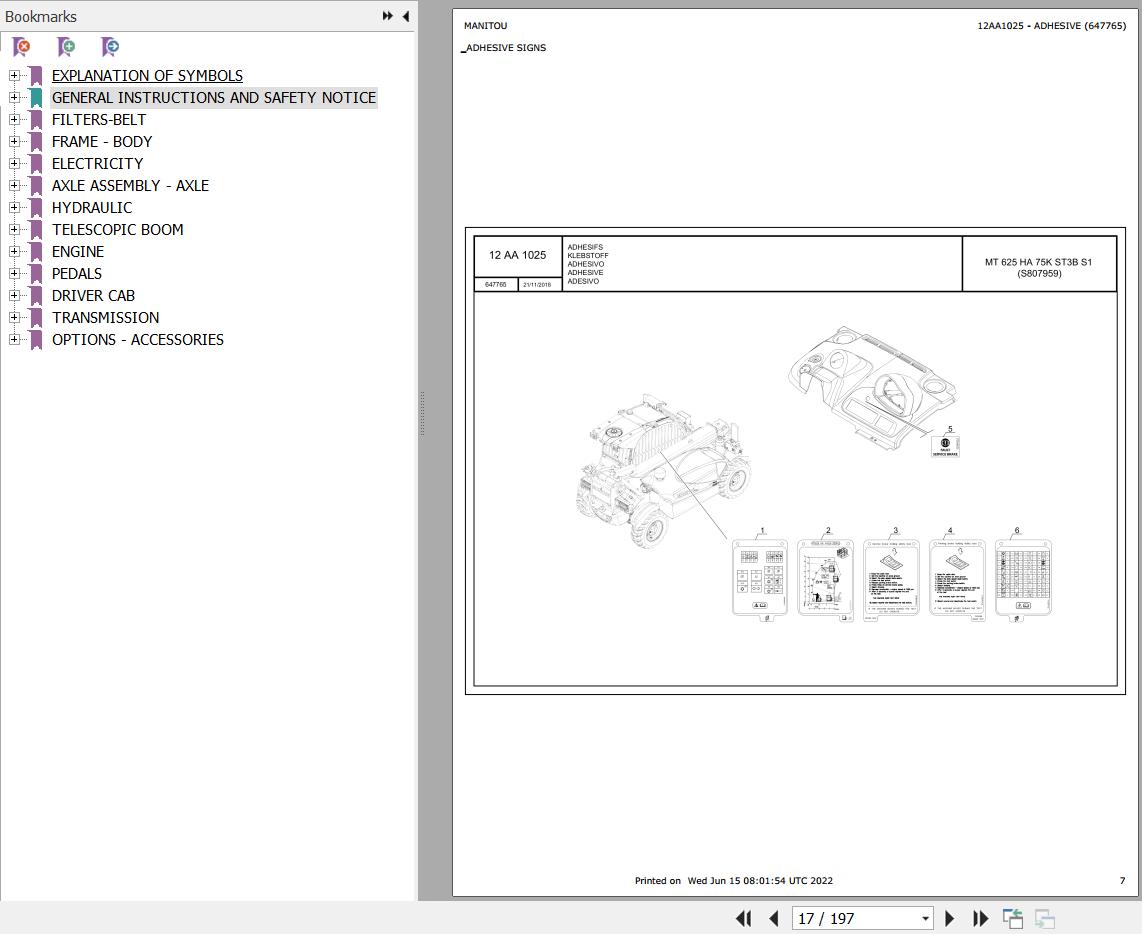Open EXPLANATION OF SYMBOLS bookmark
This screenshot has height=934, width=1142.
147,76
